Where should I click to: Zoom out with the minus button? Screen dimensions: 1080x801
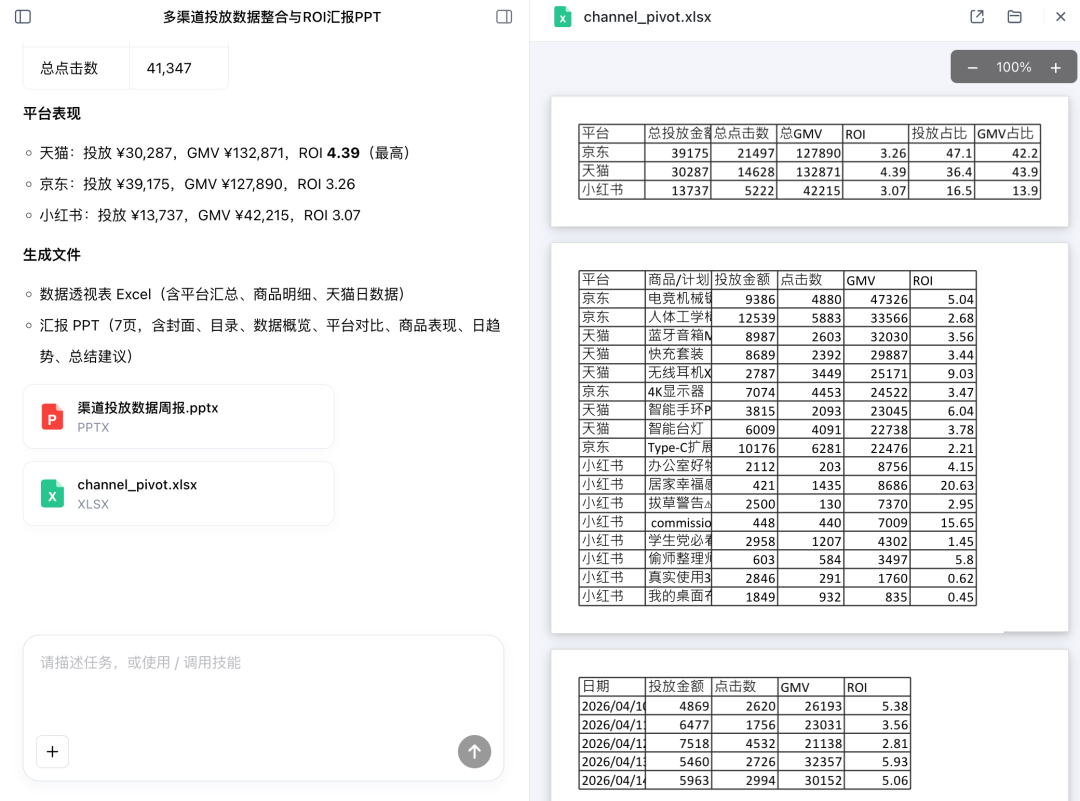(972, 68)
